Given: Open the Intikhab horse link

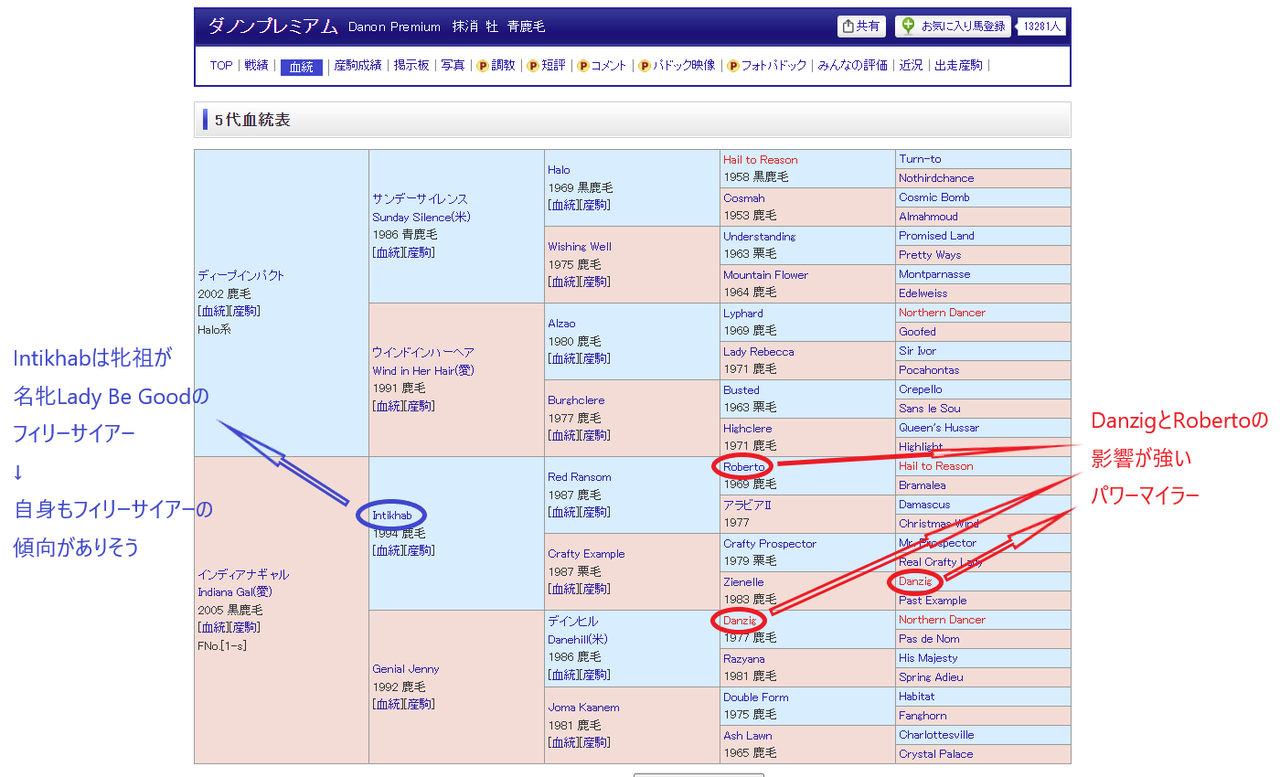Looking at the screenshot, I should 392,515.
